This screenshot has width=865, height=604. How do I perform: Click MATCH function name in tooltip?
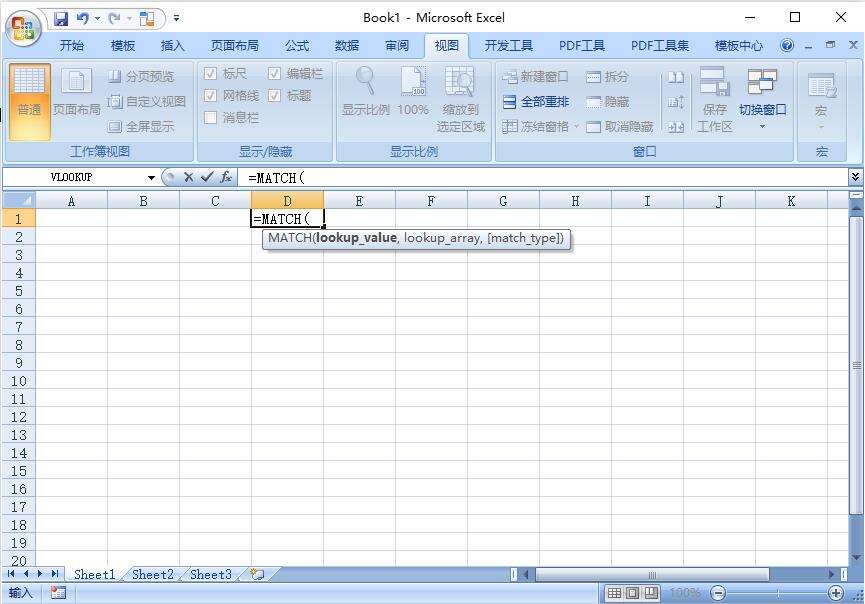click(289, 238)
